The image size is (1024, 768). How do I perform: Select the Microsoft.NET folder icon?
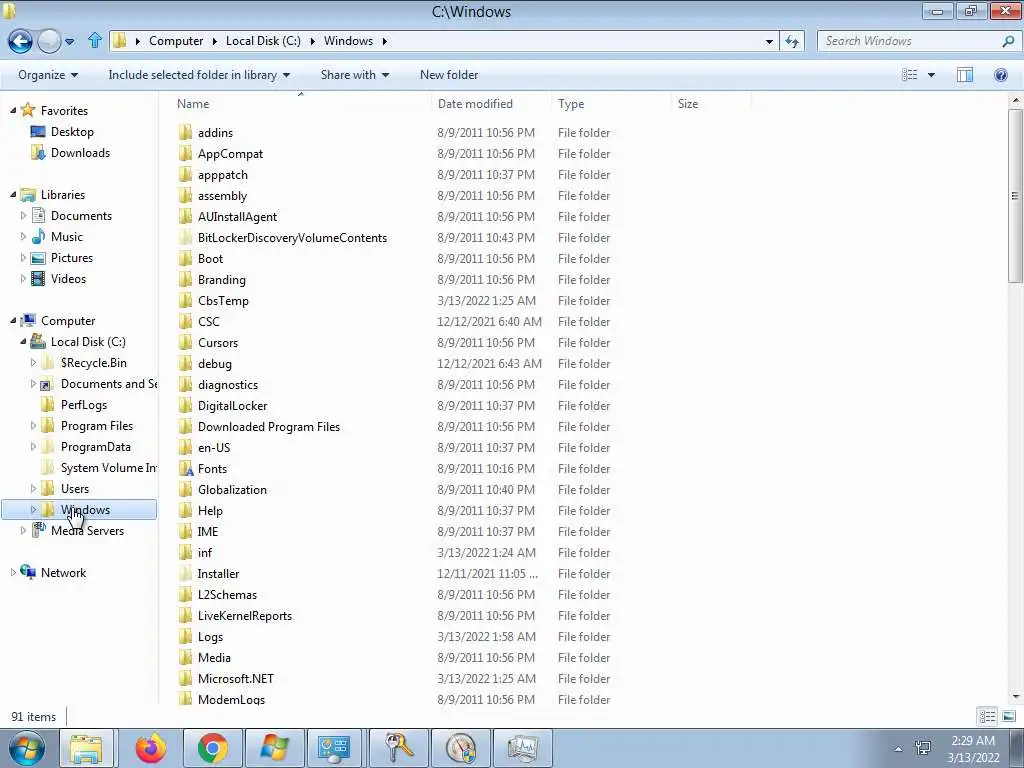[x=185, y=679]
